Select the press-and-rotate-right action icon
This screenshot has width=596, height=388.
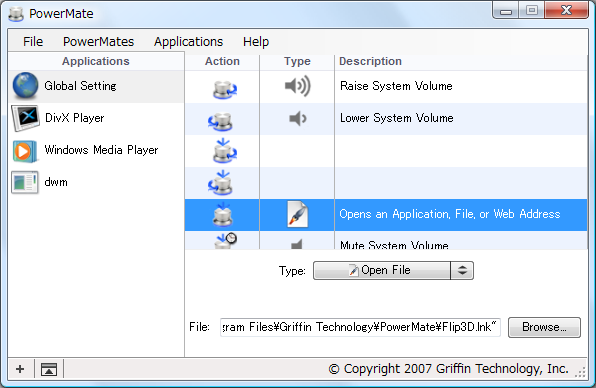[x=224, y=150]
